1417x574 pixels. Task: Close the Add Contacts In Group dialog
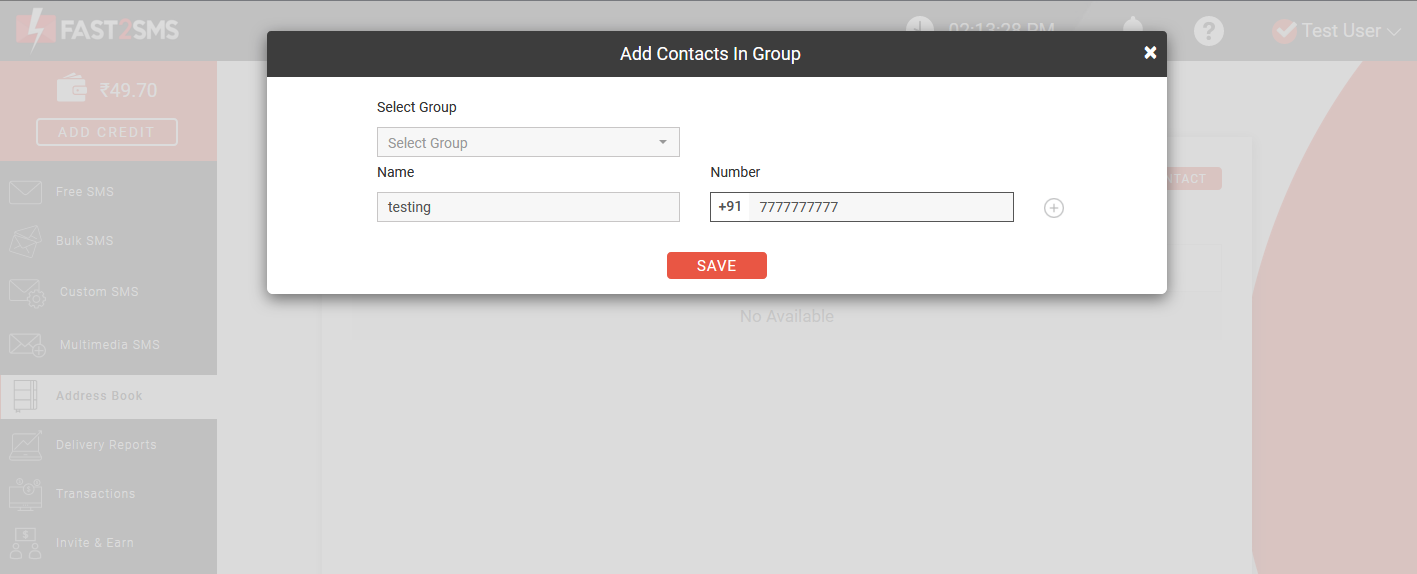tap(1150, 53)
